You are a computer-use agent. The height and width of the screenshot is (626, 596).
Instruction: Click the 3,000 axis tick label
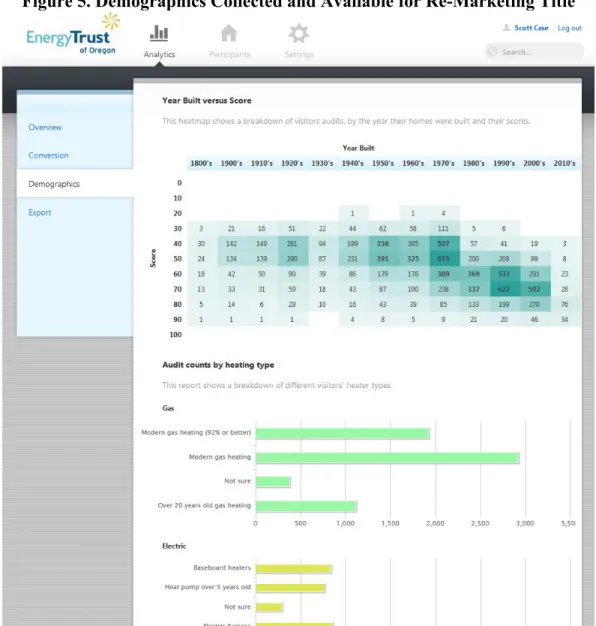point(525,523)
